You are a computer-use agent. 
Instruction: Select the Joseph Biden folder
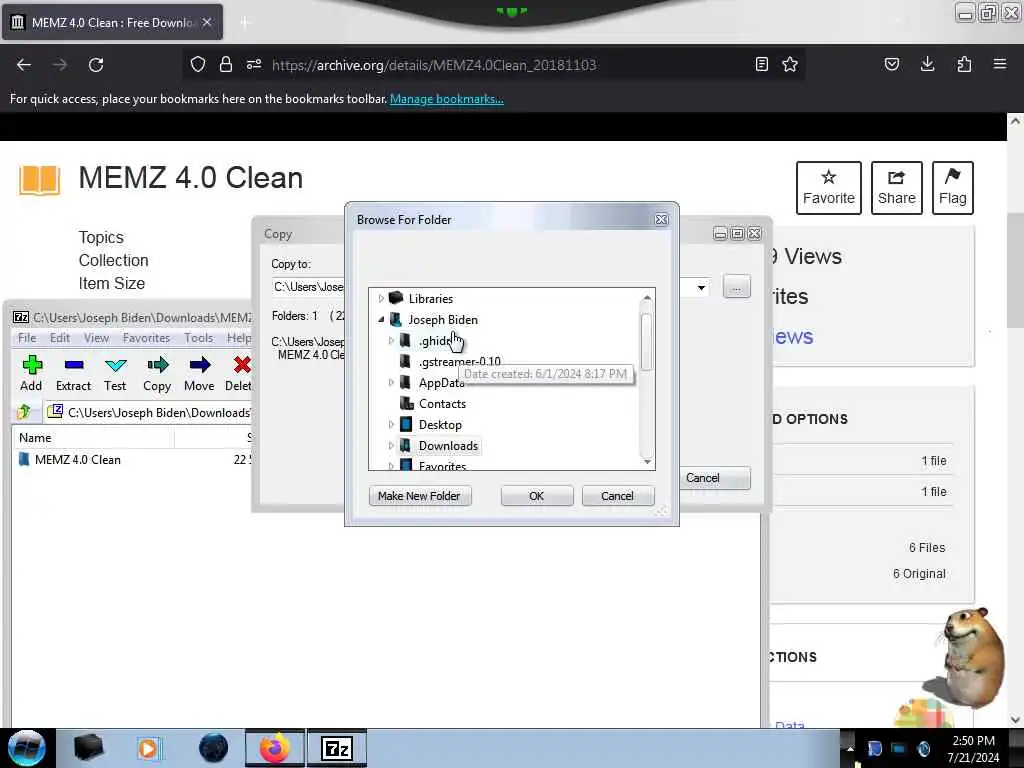pyautogui.click(x=443, y=319)
